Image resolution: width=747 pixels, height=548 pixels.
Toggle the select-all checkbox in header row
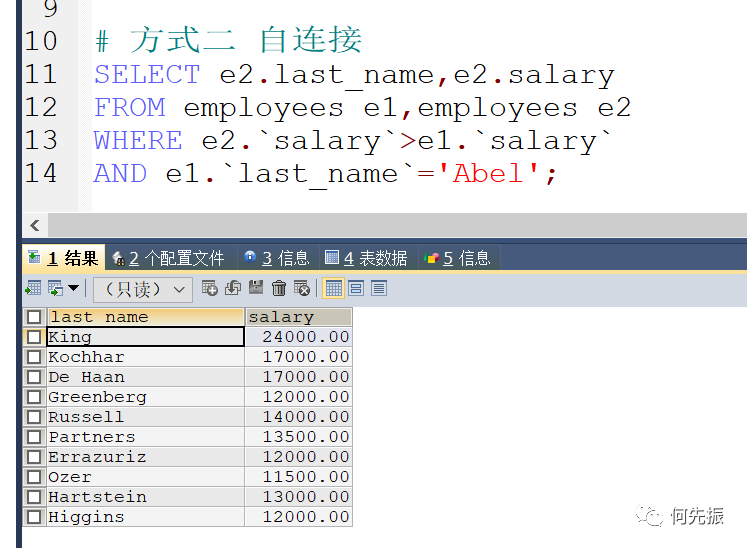pyautogui.click(x=34, y=317)
